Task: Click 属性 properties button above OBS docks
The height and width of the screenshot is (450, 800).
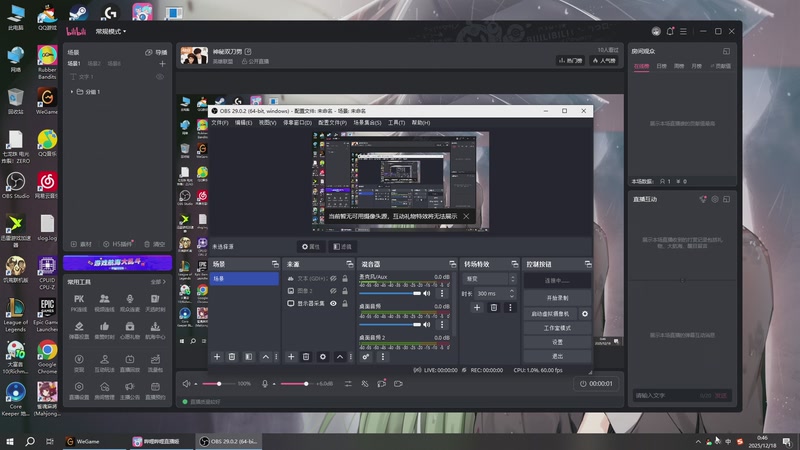Action: coord(311,247)
